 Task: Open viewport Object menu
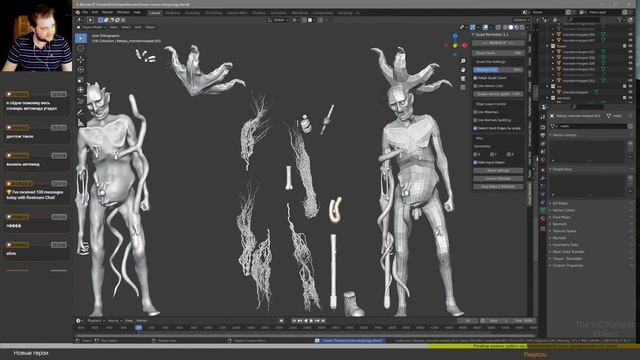(x=150, y=27)
